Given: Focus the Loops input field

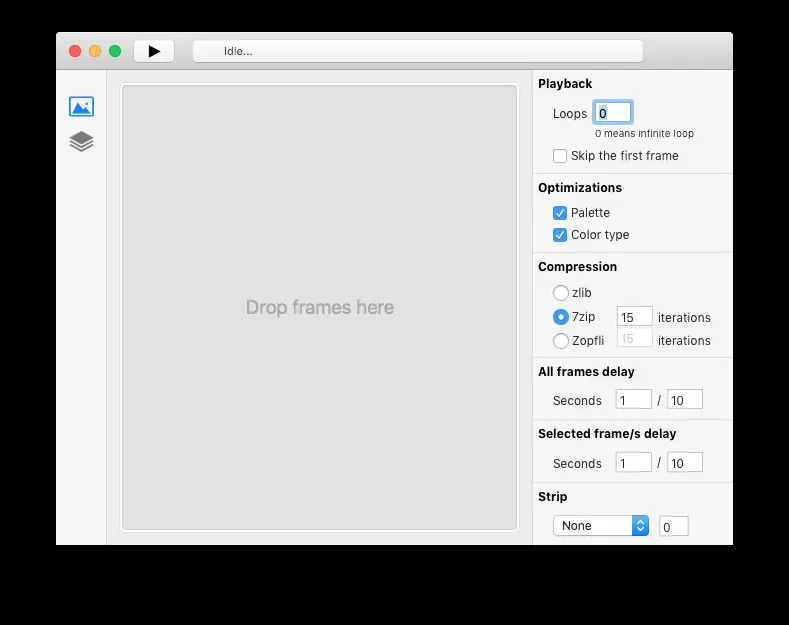Looking at the screenshot, I should pos(612,113).
